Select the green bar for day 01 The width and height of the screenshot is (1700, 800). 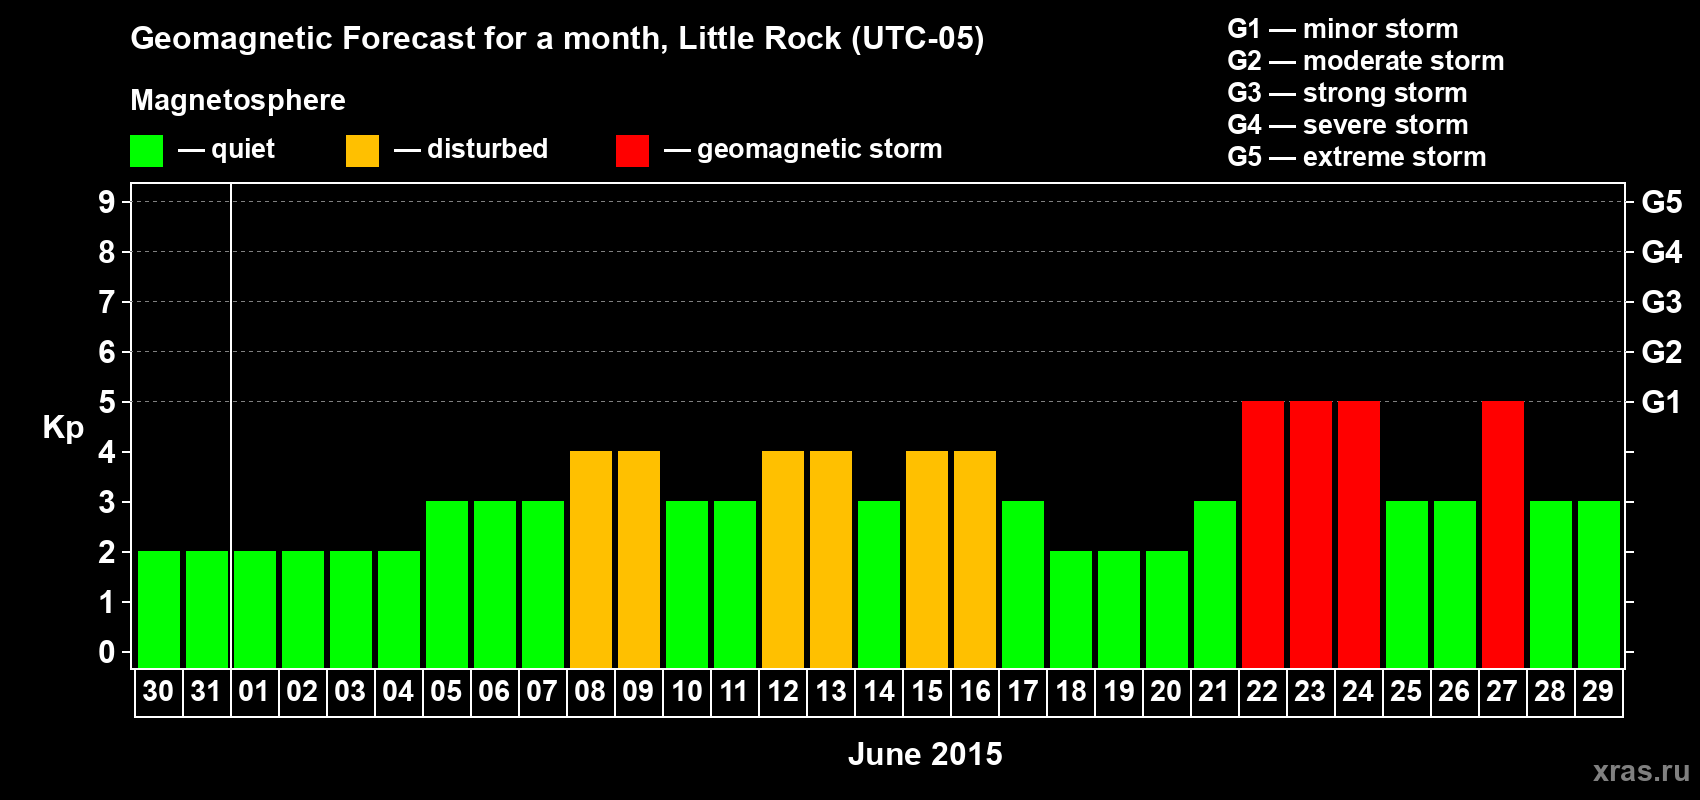255,609
